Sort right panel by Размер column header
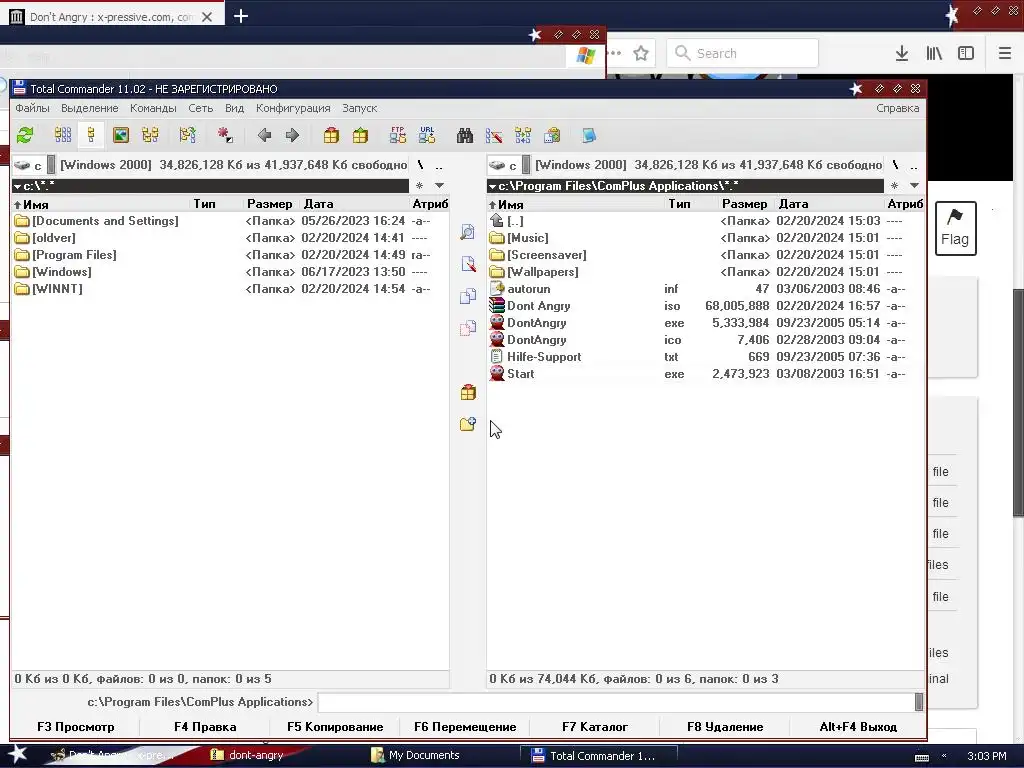 744,204
